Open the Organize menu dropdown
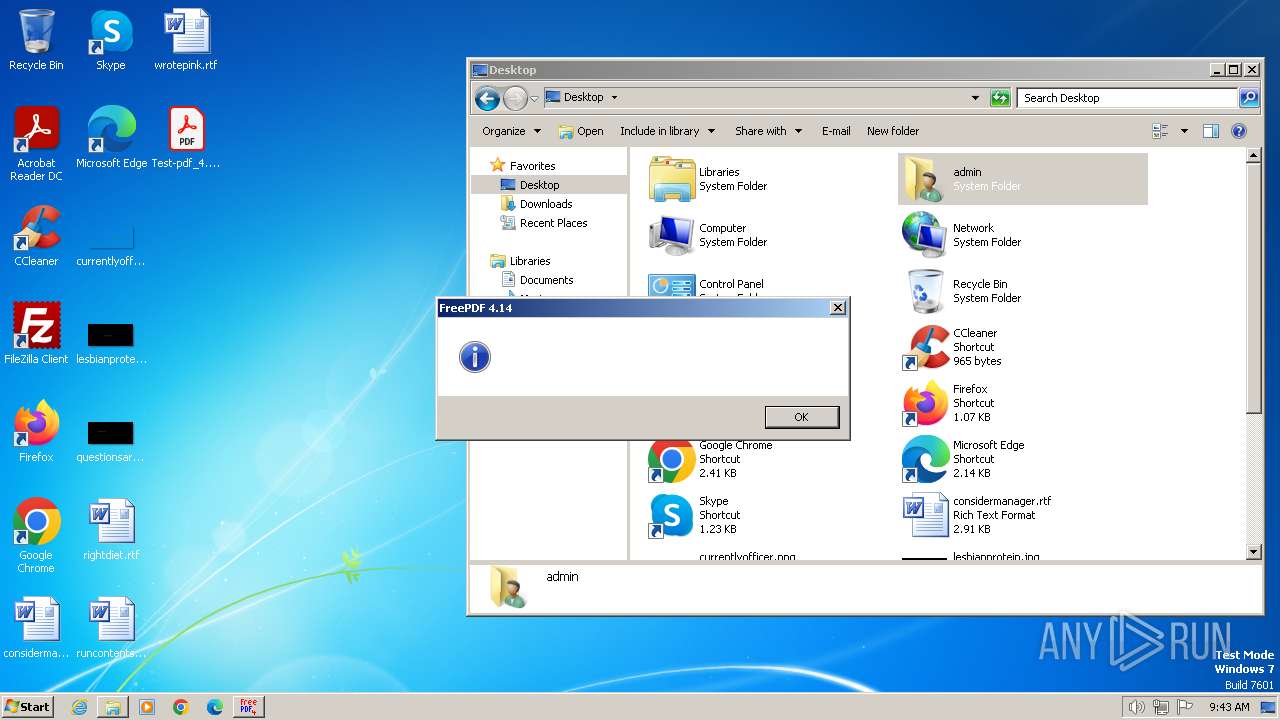 511,131
